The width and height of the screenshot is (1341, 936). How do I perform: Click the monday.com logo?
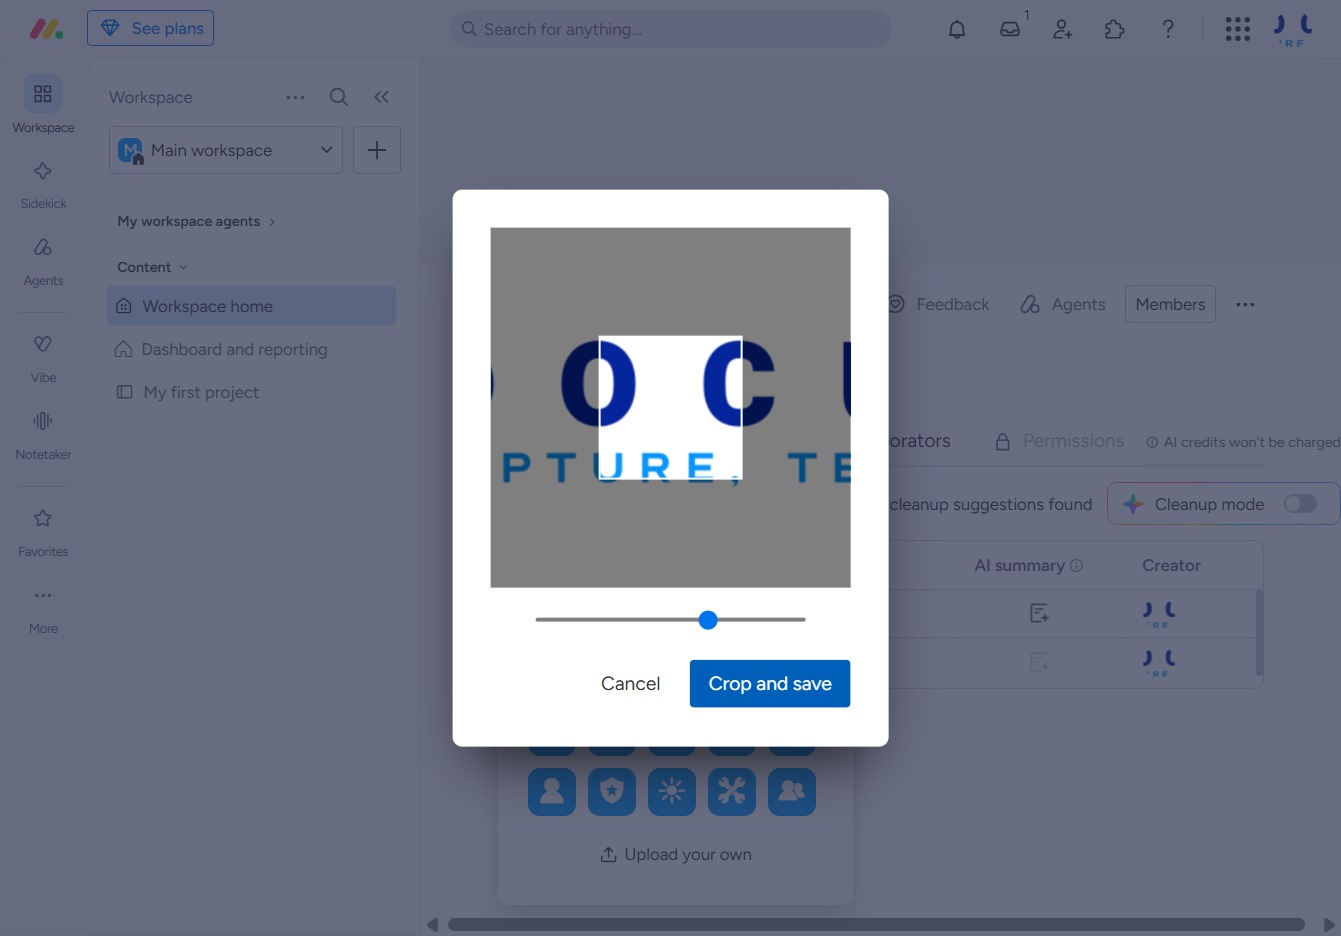tap(46, 29)
